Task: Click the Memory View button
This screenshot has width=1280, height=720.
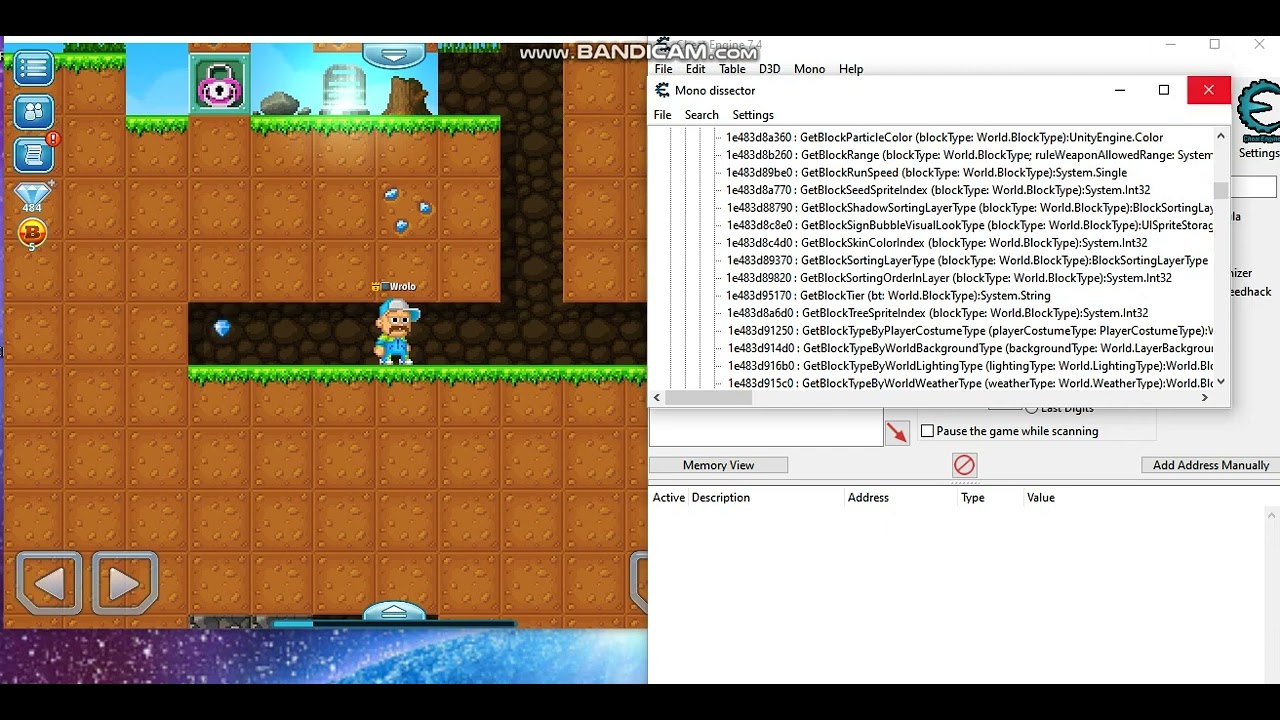Action: click(x=718, y=465)
